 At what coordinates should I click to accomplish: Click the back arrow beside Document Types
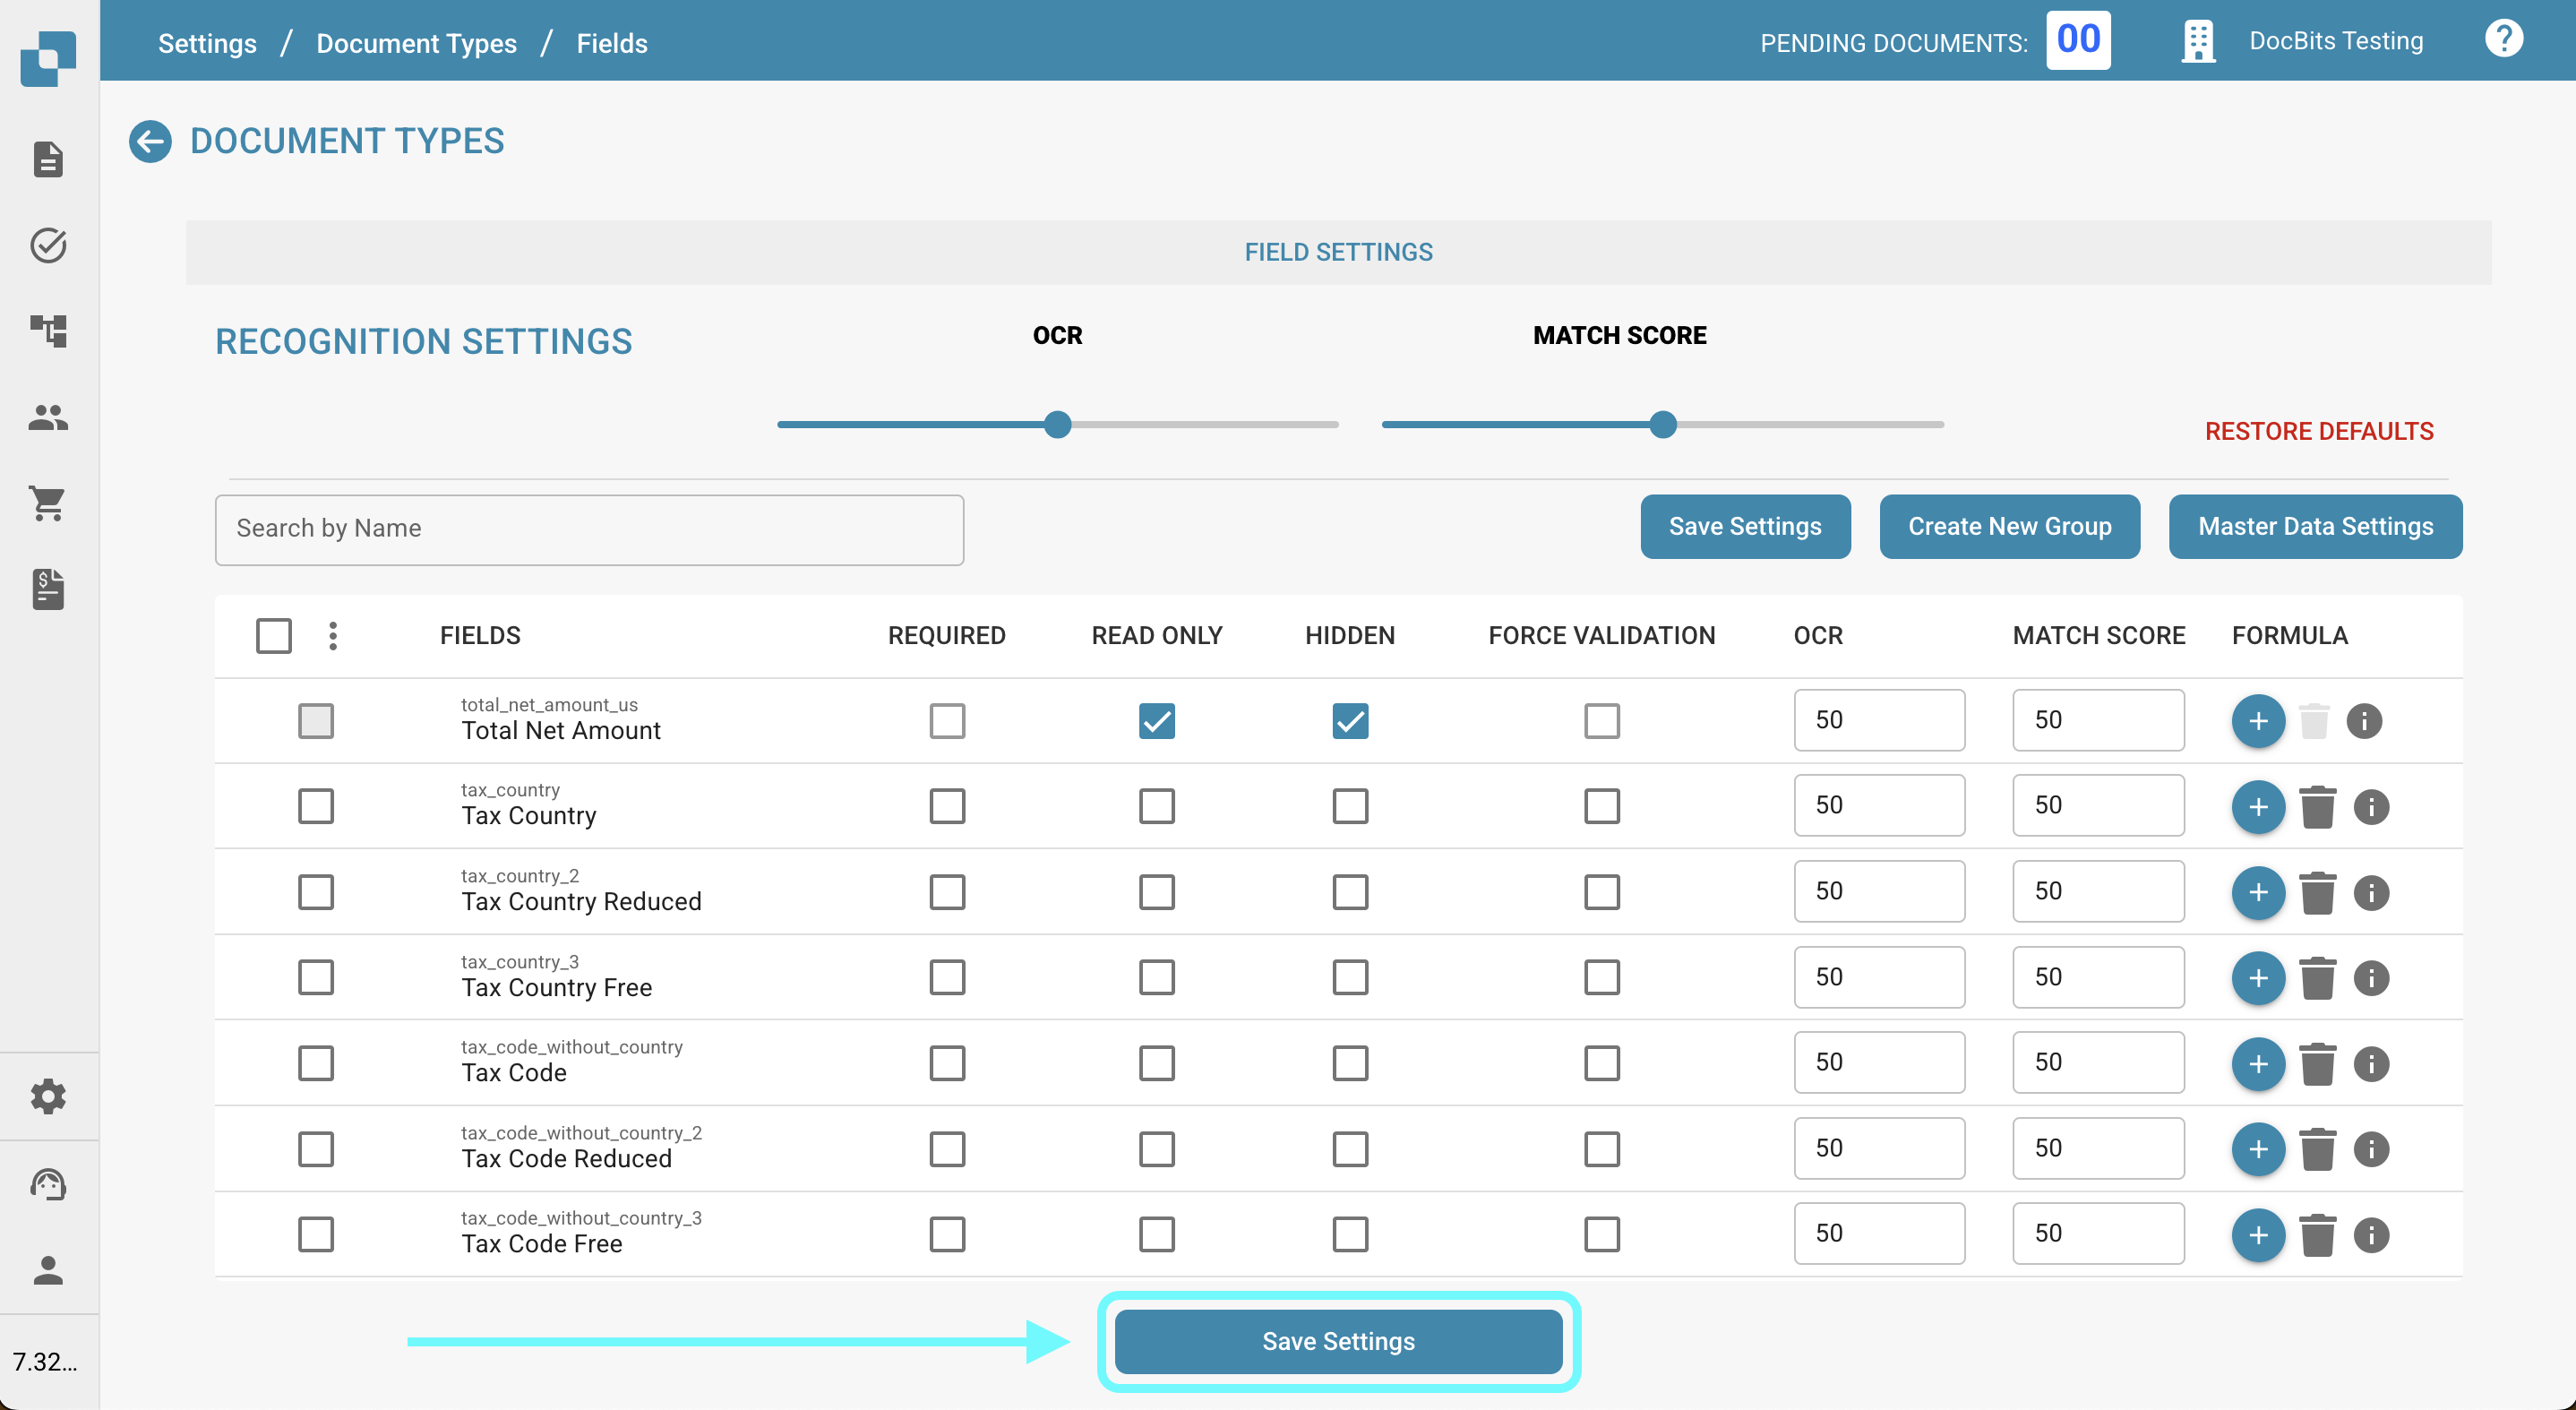(150, 141)
